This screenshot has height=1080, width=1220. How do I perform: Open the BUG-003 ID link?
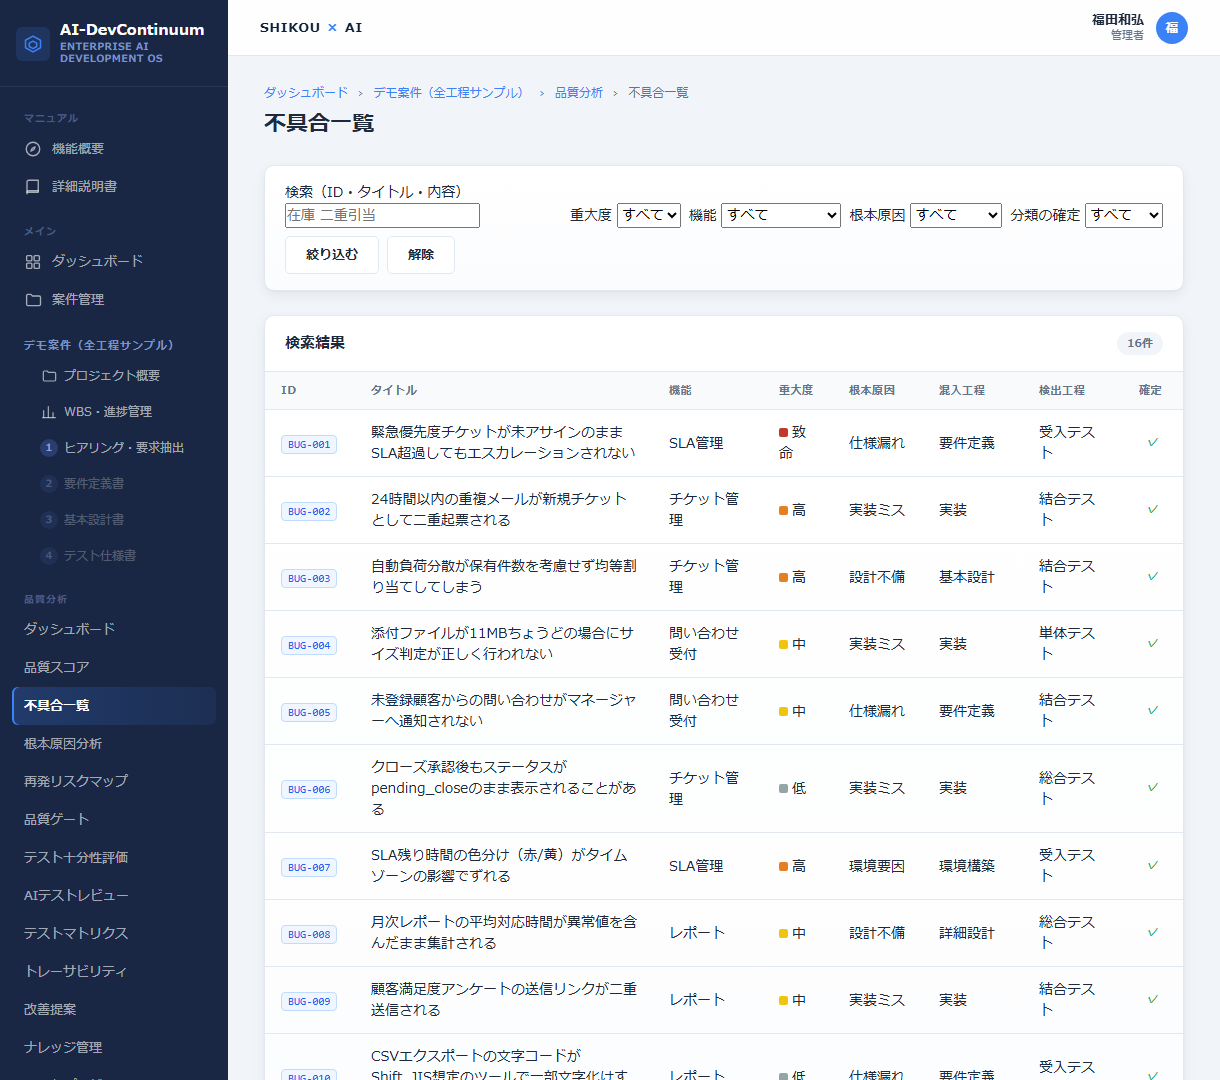[x=309, y=579]
